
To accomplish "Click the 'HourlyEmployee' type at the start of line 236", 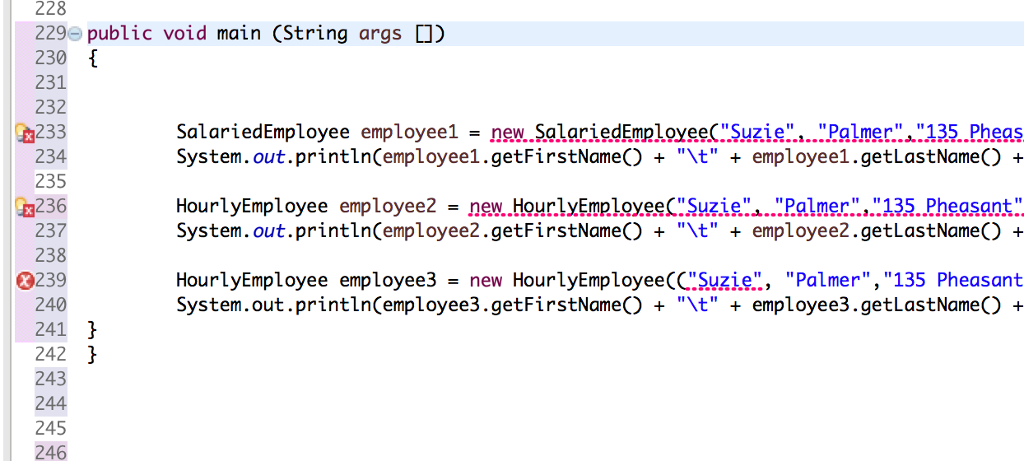I will (251, 207).
